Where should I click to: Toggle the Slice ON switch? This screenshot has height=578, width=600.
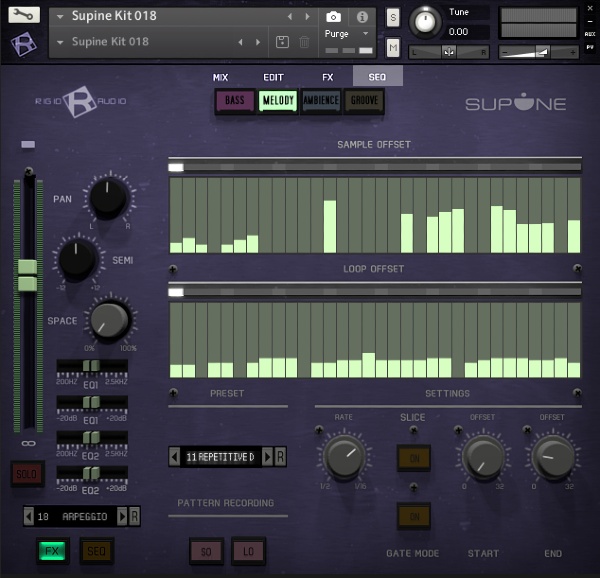(x=413, y=458)
